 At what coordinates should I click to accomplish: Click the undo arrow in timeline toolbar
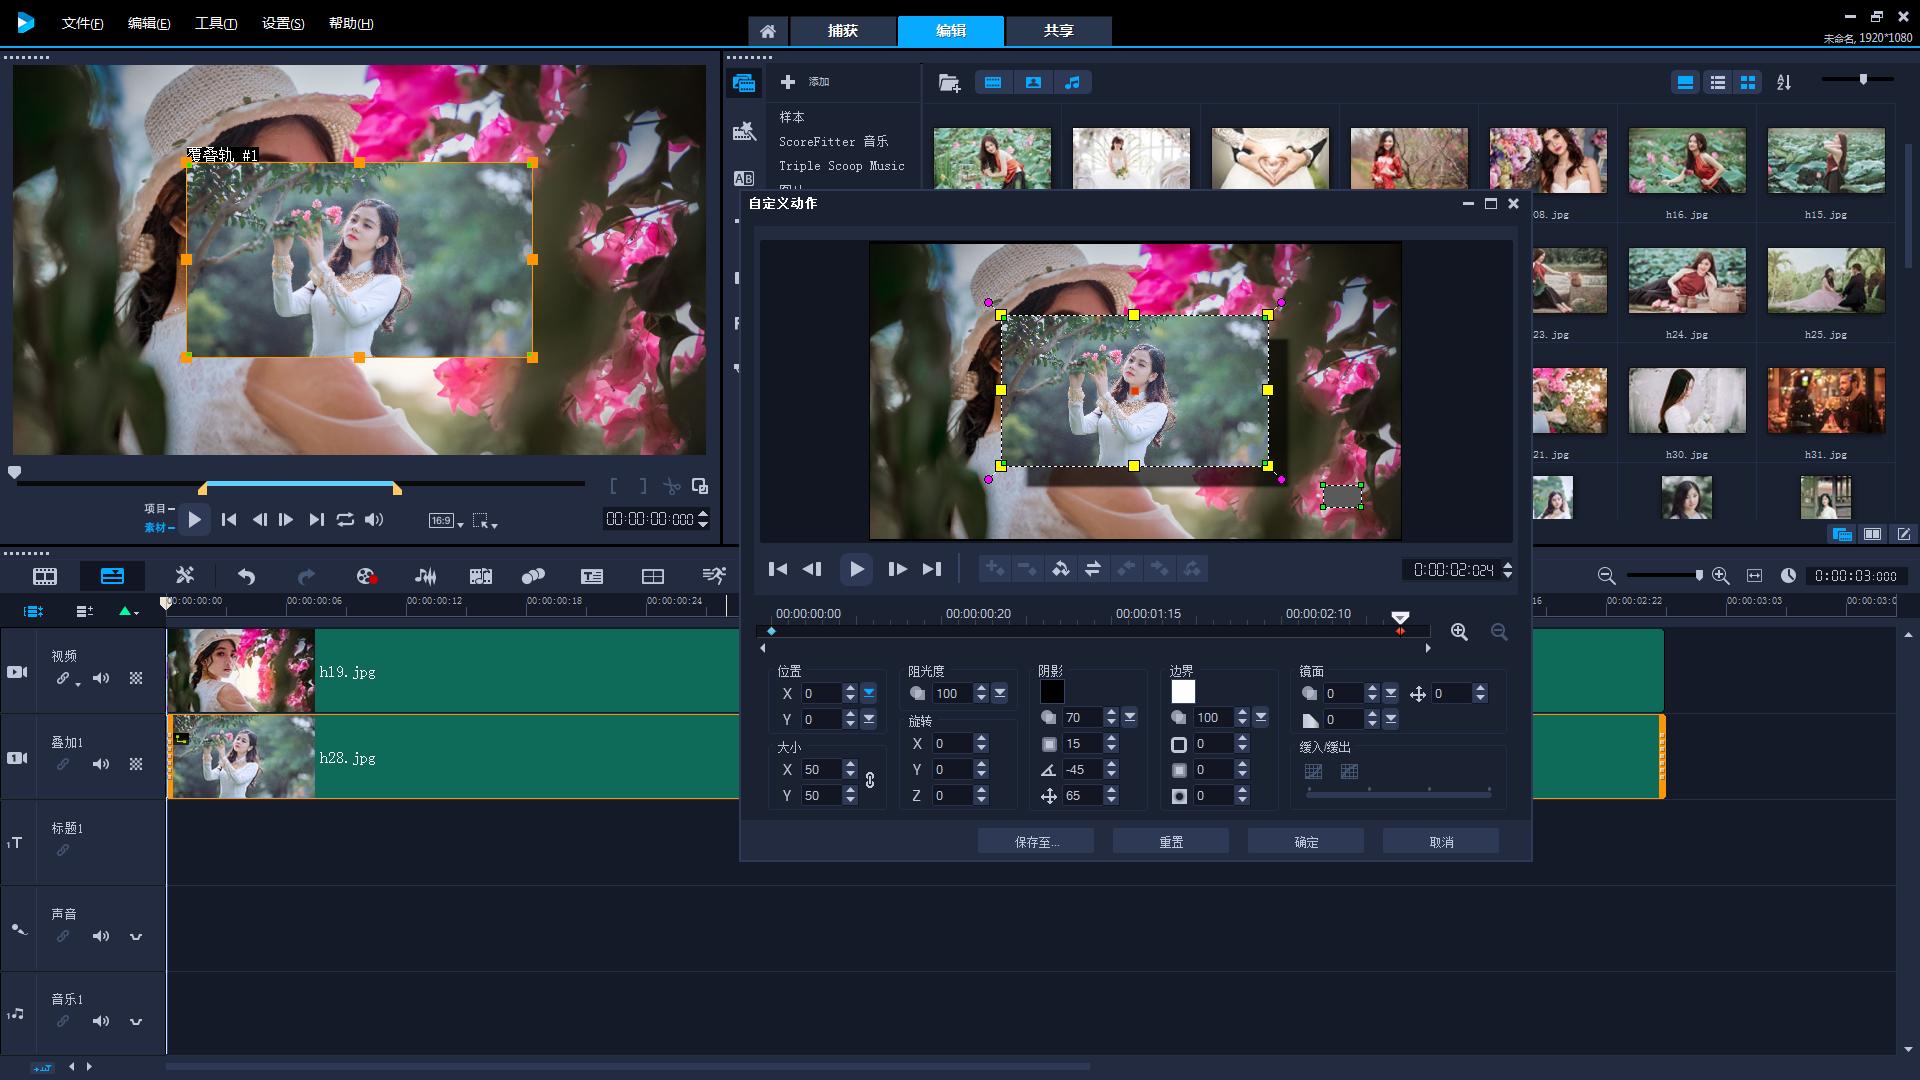(246, 576)
